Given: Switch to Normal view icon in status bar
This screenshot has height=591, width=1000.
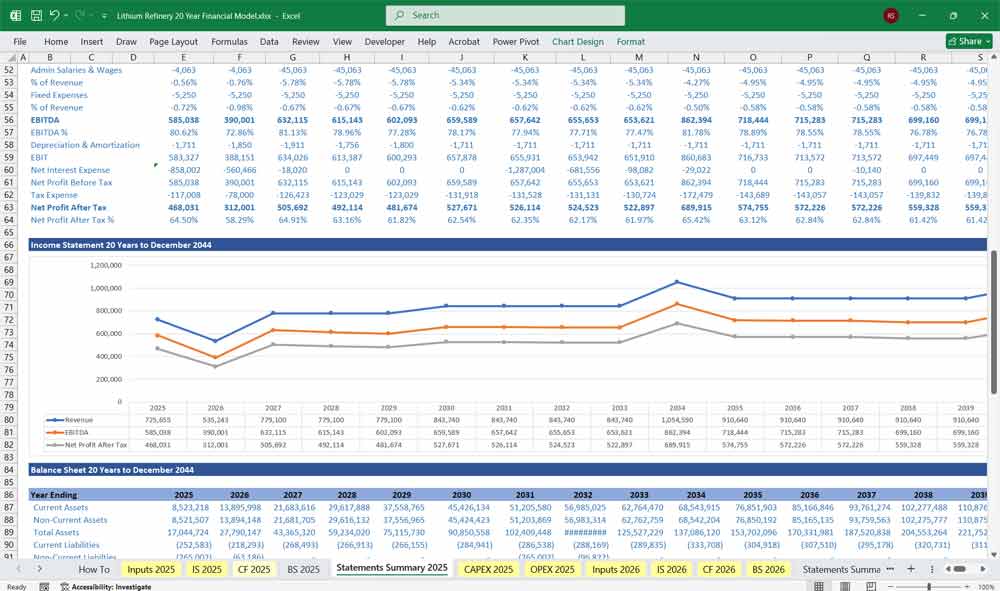Looking at the screenshot, I should coord(819,584).
